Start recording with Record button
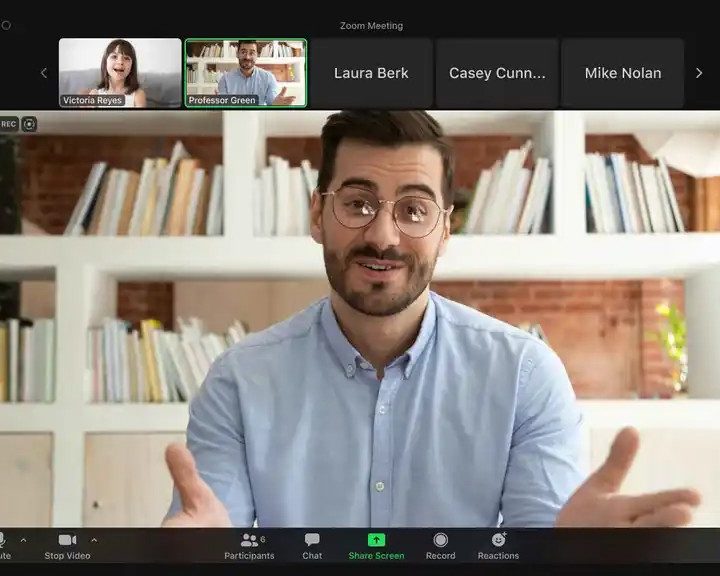 pyautogui.click(x=440, y=546)
